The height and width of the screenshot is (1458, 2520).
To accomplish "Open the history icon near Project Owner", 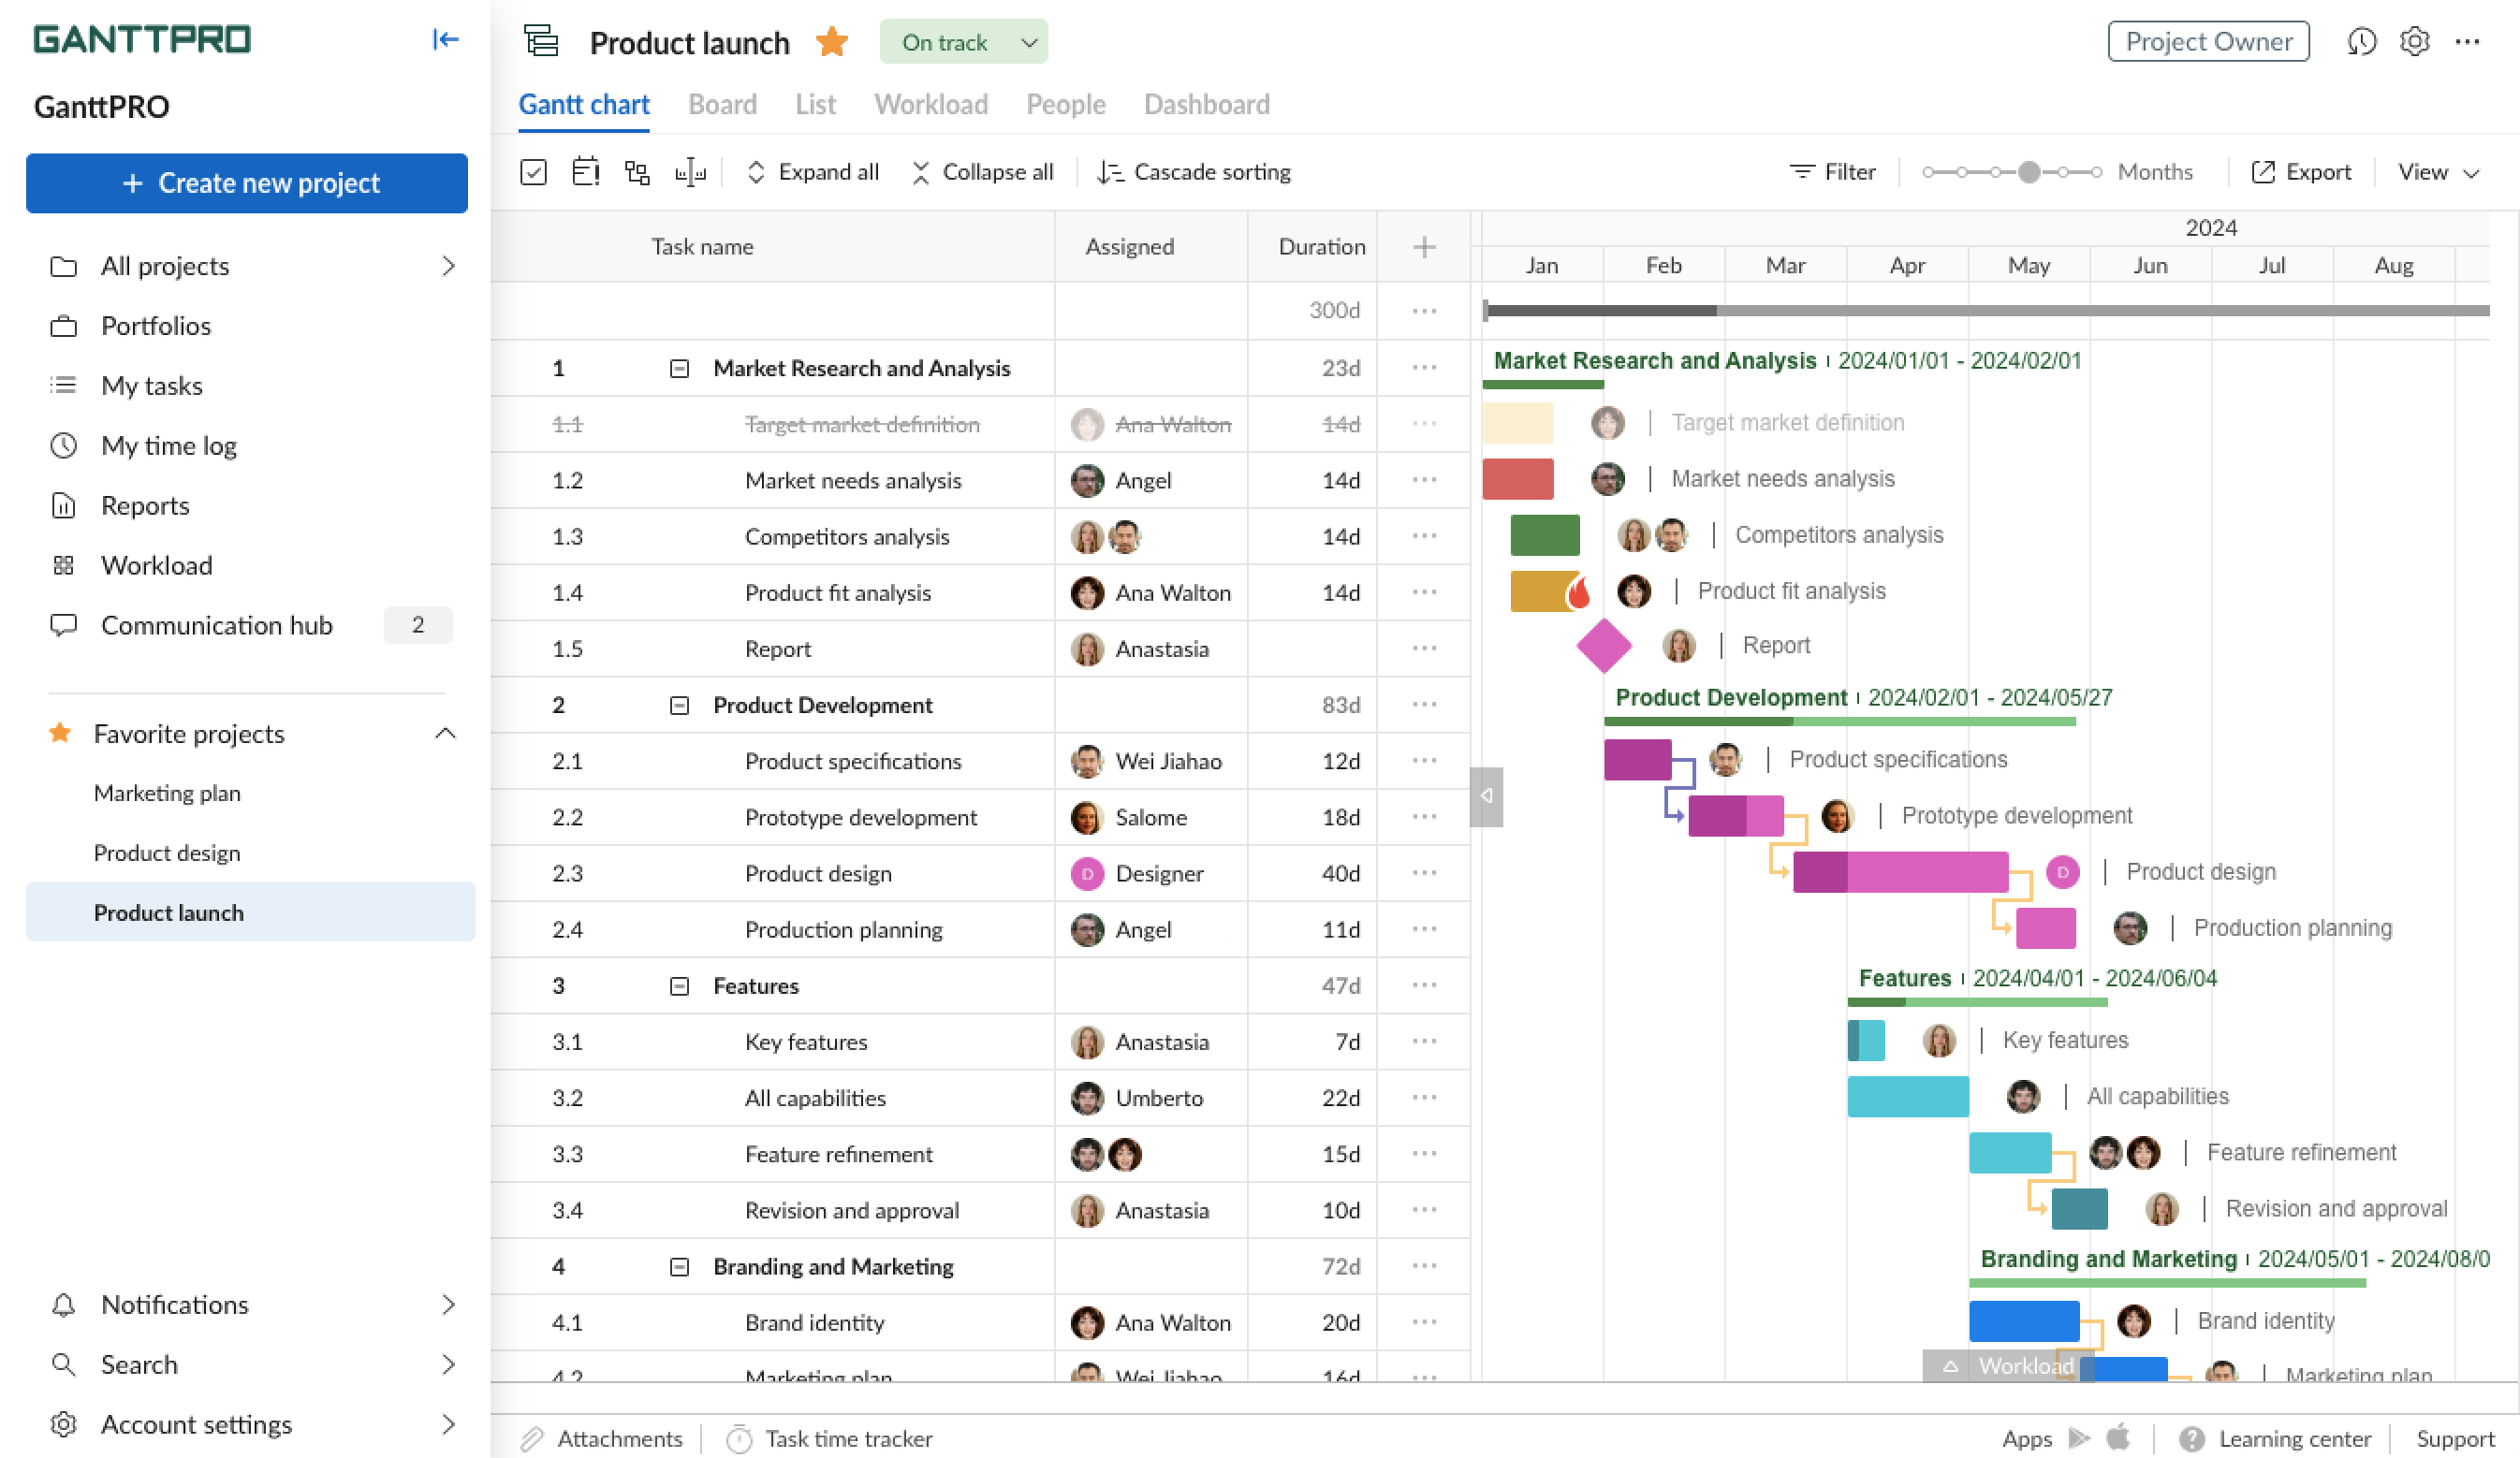I will pyautogui.click(x=2361, y=41).
